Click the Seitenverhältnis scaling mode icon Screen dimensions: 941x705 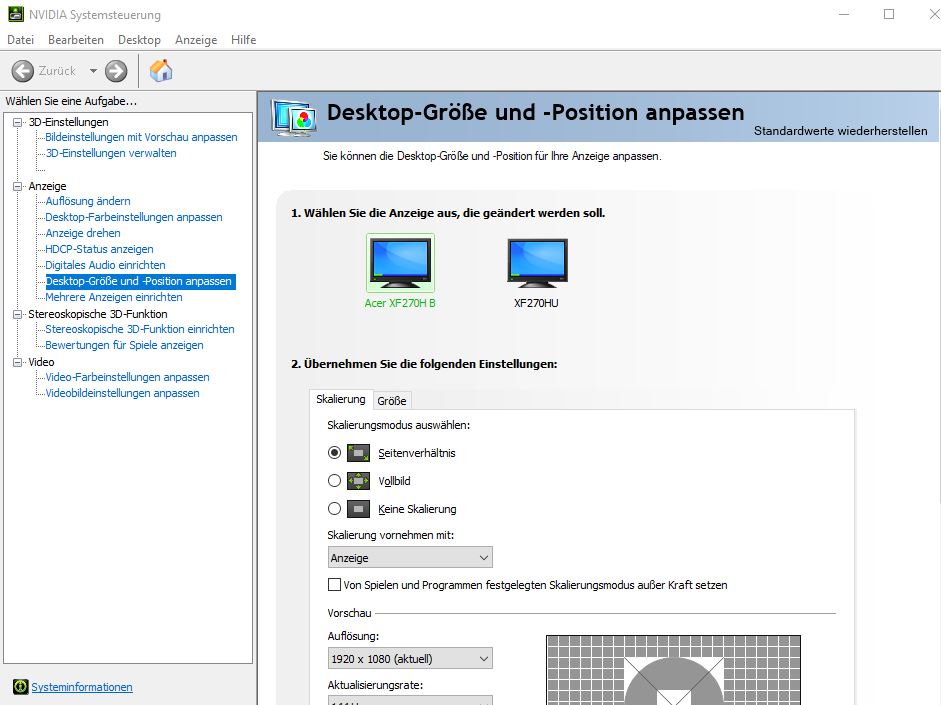(358, 453)
